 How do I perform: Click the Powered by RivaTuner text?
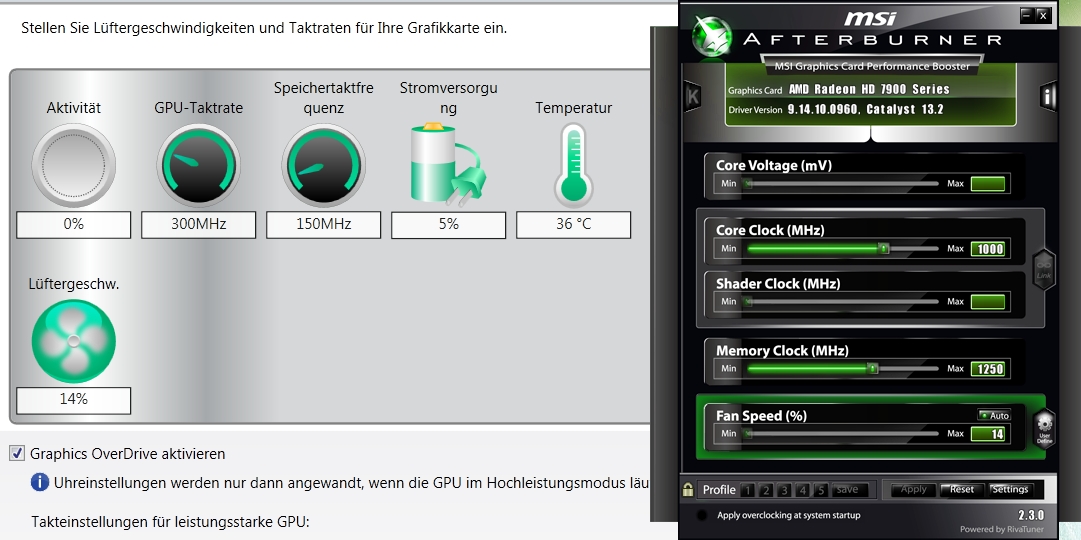[1002, 530]
